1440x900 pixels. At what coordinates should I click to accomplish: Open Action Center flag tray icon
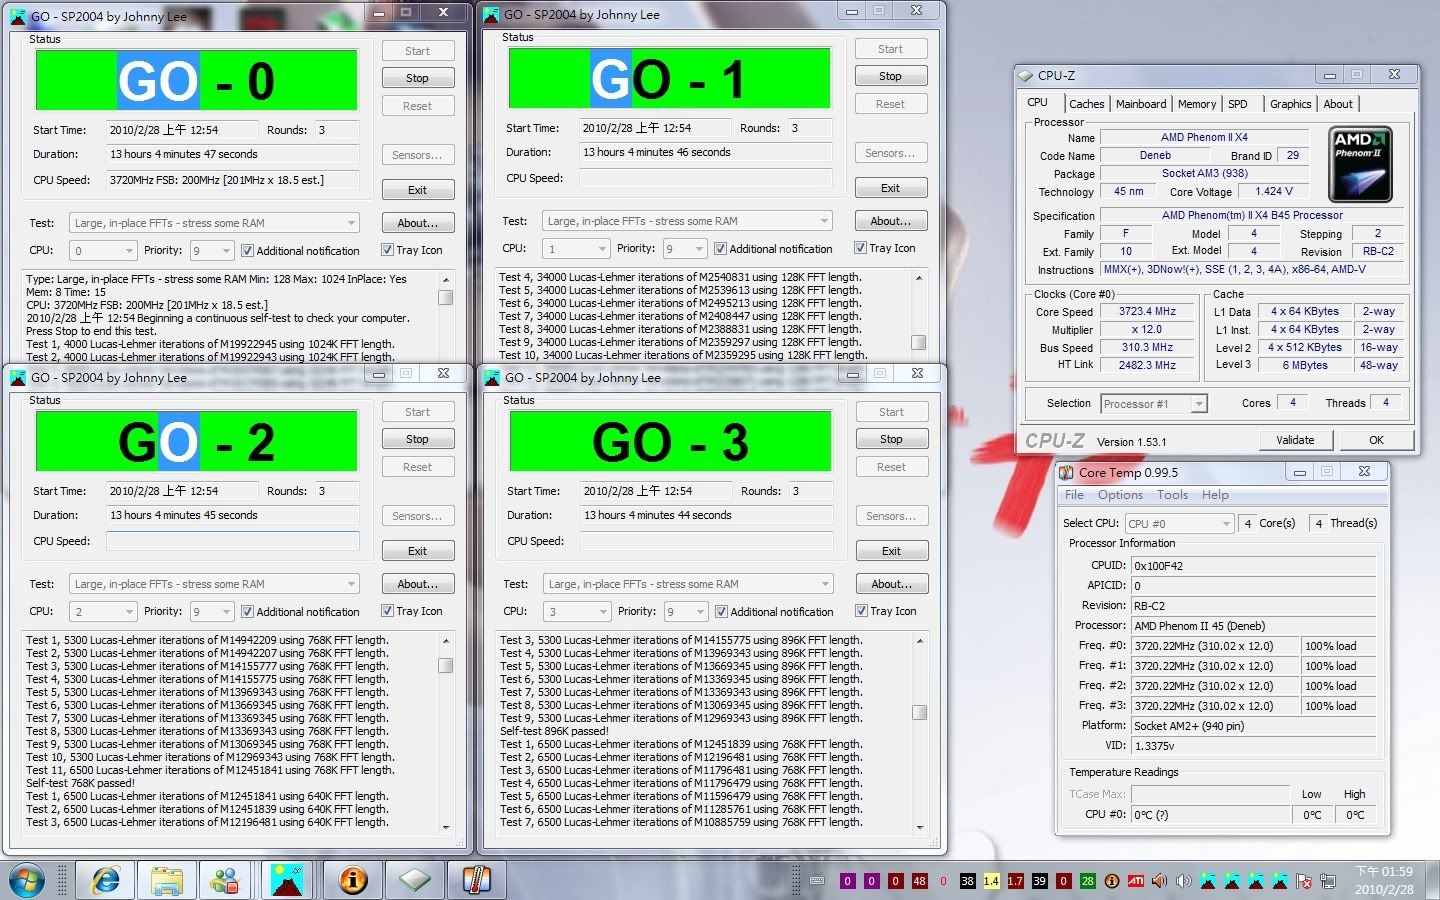click(1304, 881)
